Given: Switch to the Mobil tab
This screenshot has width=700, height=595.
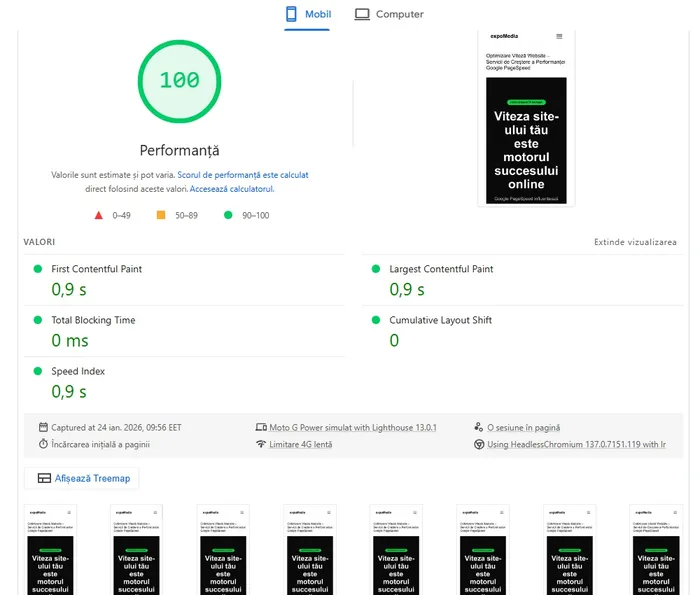Looking at the screenshot, I should pos(308,15).
